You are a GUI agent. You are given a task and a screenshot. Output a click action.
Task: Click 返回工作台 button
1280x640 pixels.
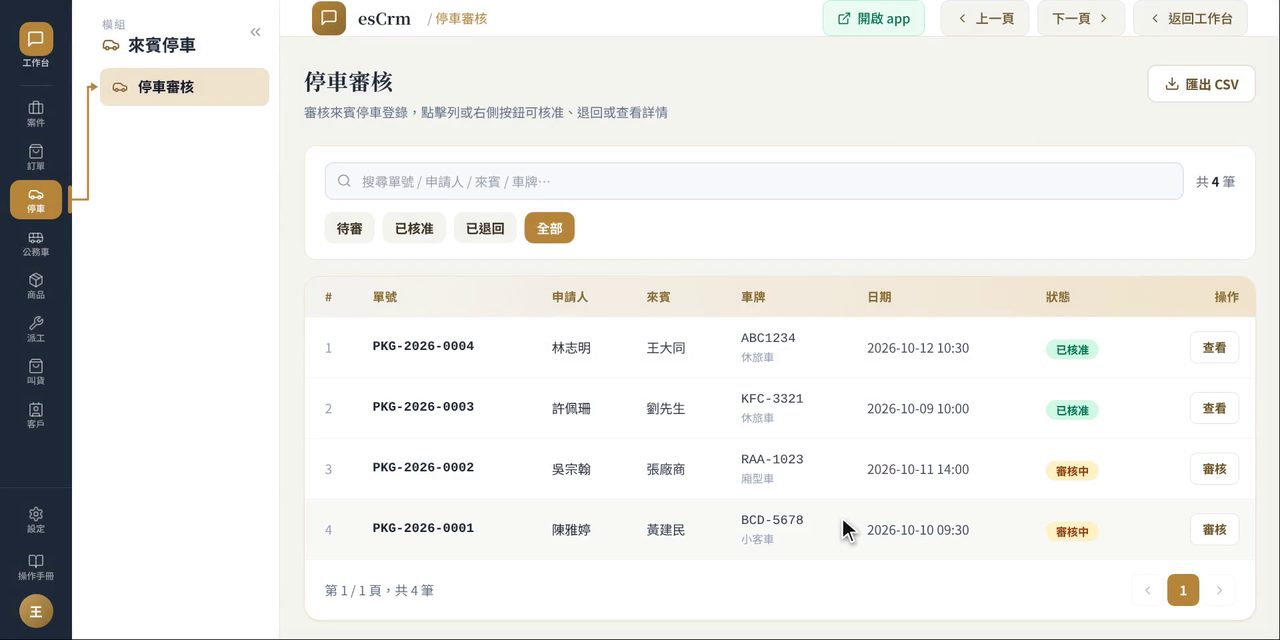click(1190, 18)
